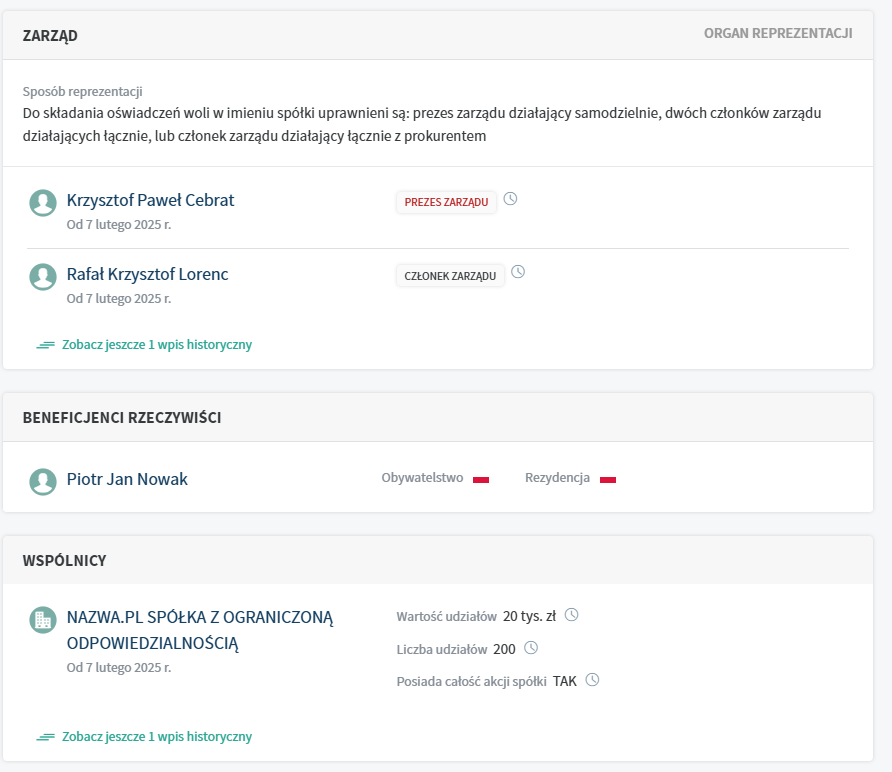
Task: Click the clock icon next to Wartość udziałów
Action: click(x=572, y=615)
